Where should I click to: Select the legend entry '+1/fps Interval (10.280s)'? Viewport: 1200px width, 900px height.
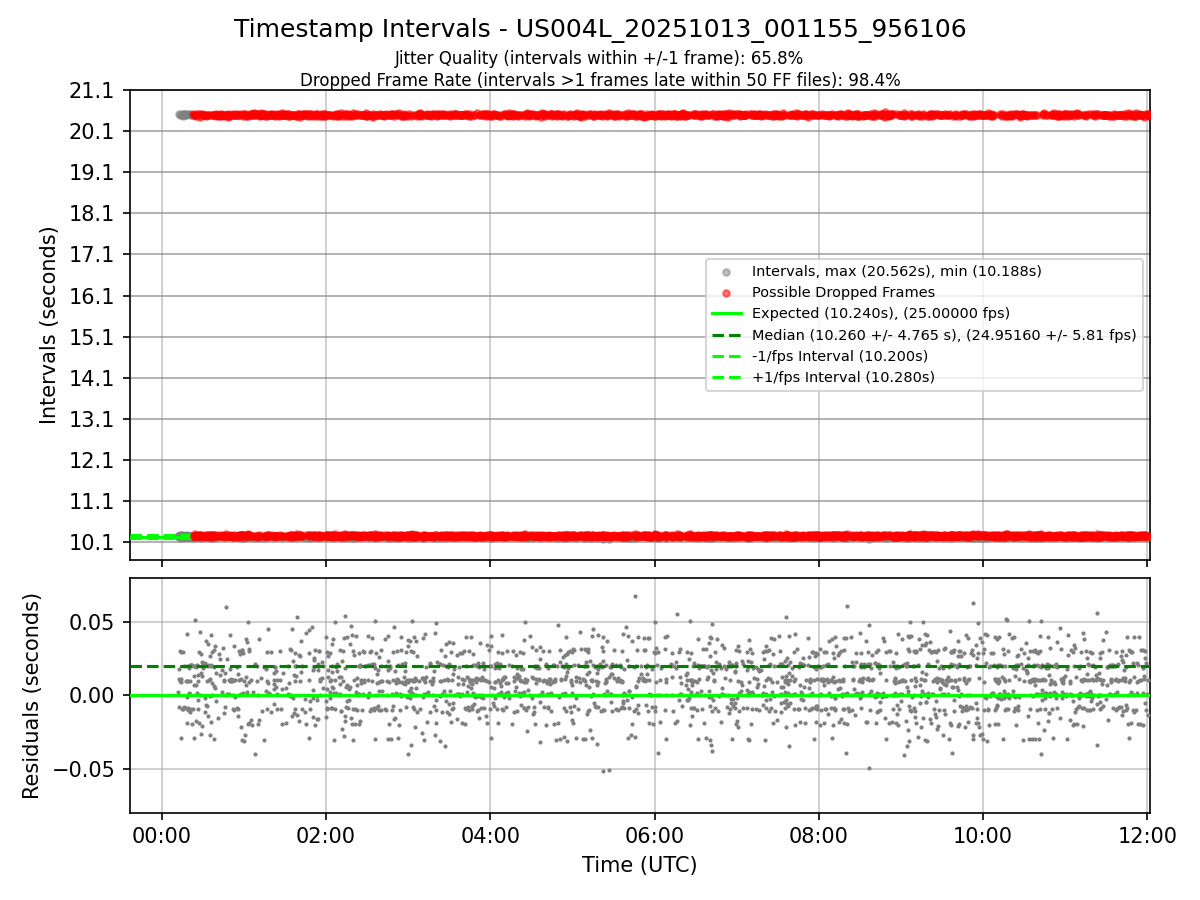pos(843,377)
